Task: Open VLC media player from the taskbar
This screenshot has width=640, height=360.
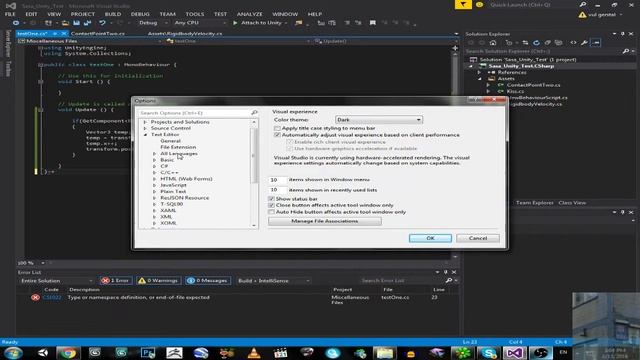Action: (x=253, y=353)
